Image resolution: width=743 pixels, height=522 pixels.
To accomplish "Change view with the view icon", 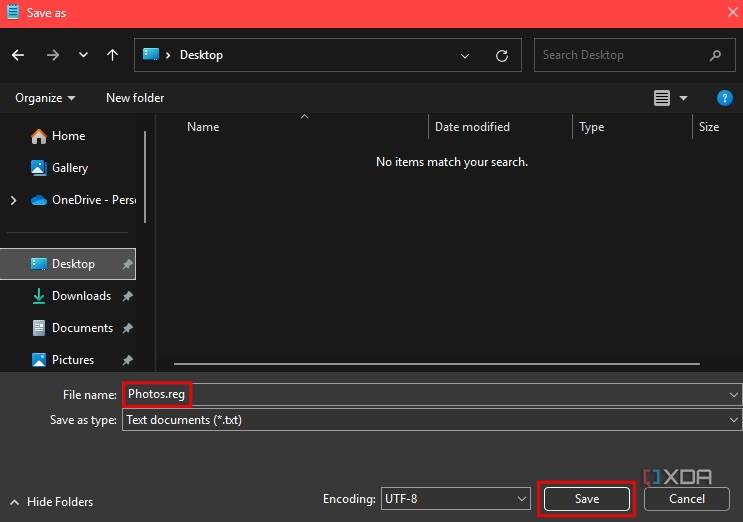I will pyautogui.click(x=661, y=98).
